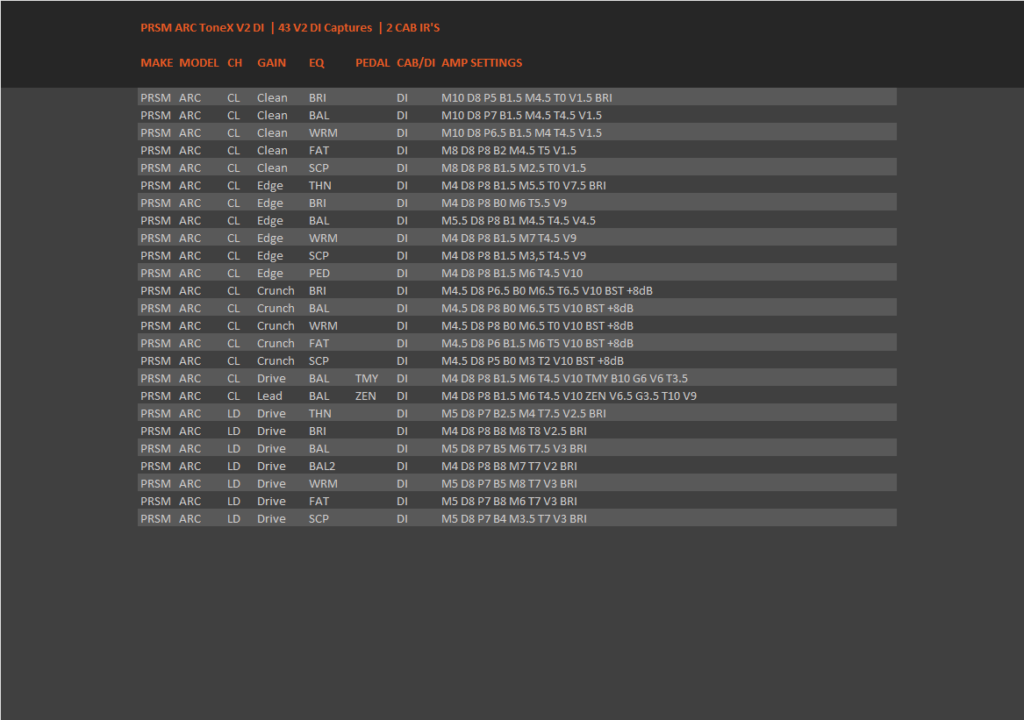
Task: Click the SCP EQ cell in the Crunch row
Action: pyautogui.click(x=319, y=361)
